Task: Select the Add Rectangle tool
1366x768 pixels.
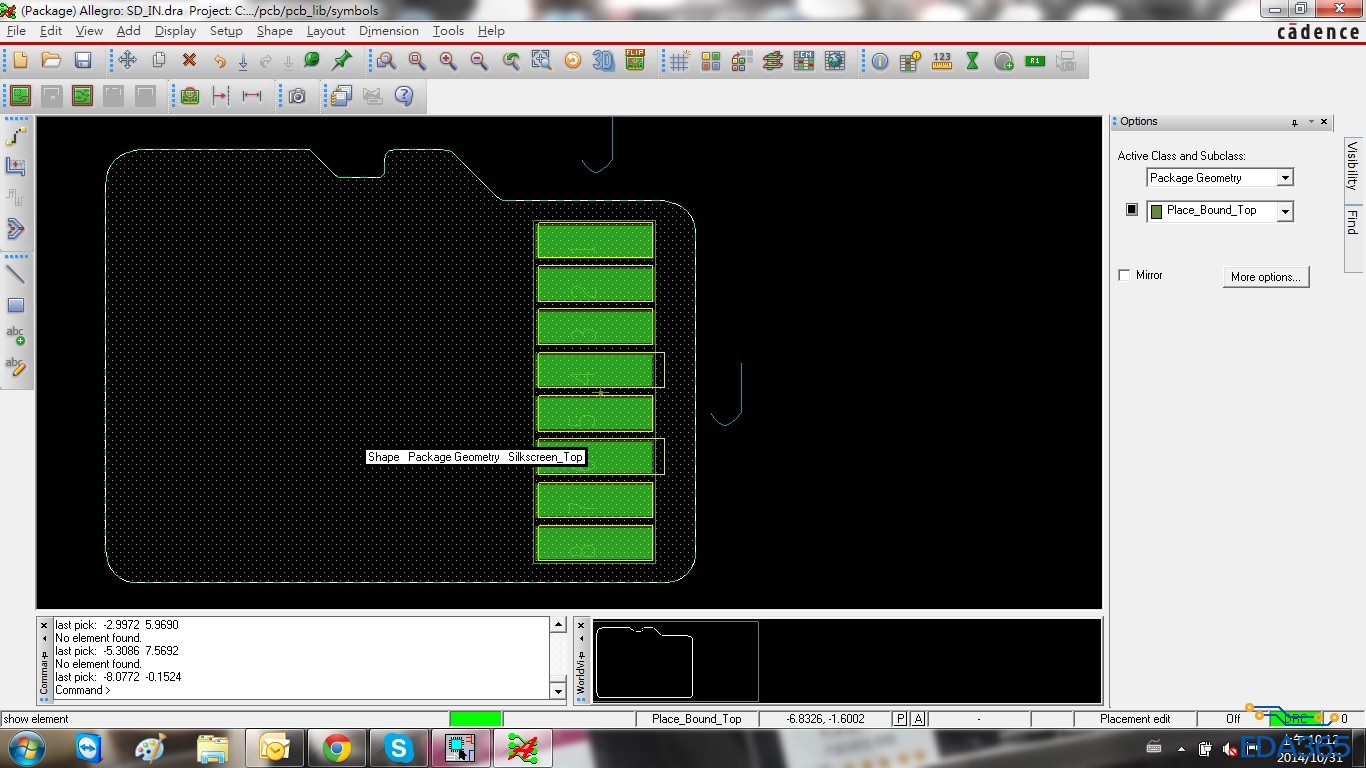Action: (15, 305)
